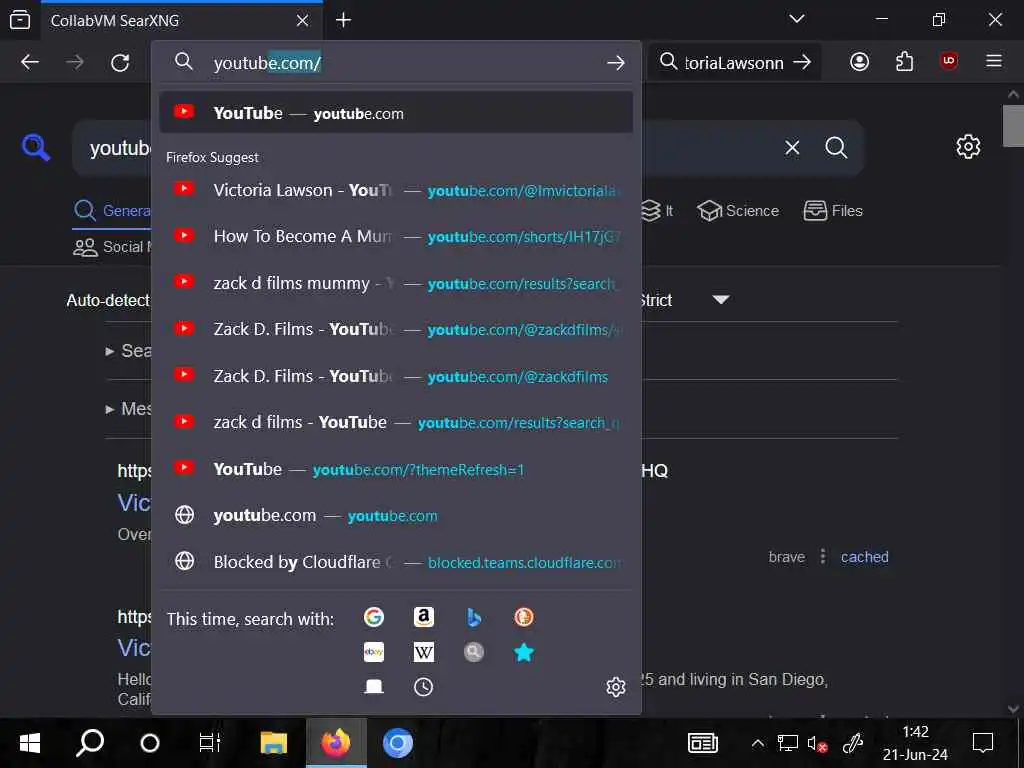The height and width of the screenshot is (768, 1024).
Task: Open the notification center icon
Action: click(x=982, y=743)
